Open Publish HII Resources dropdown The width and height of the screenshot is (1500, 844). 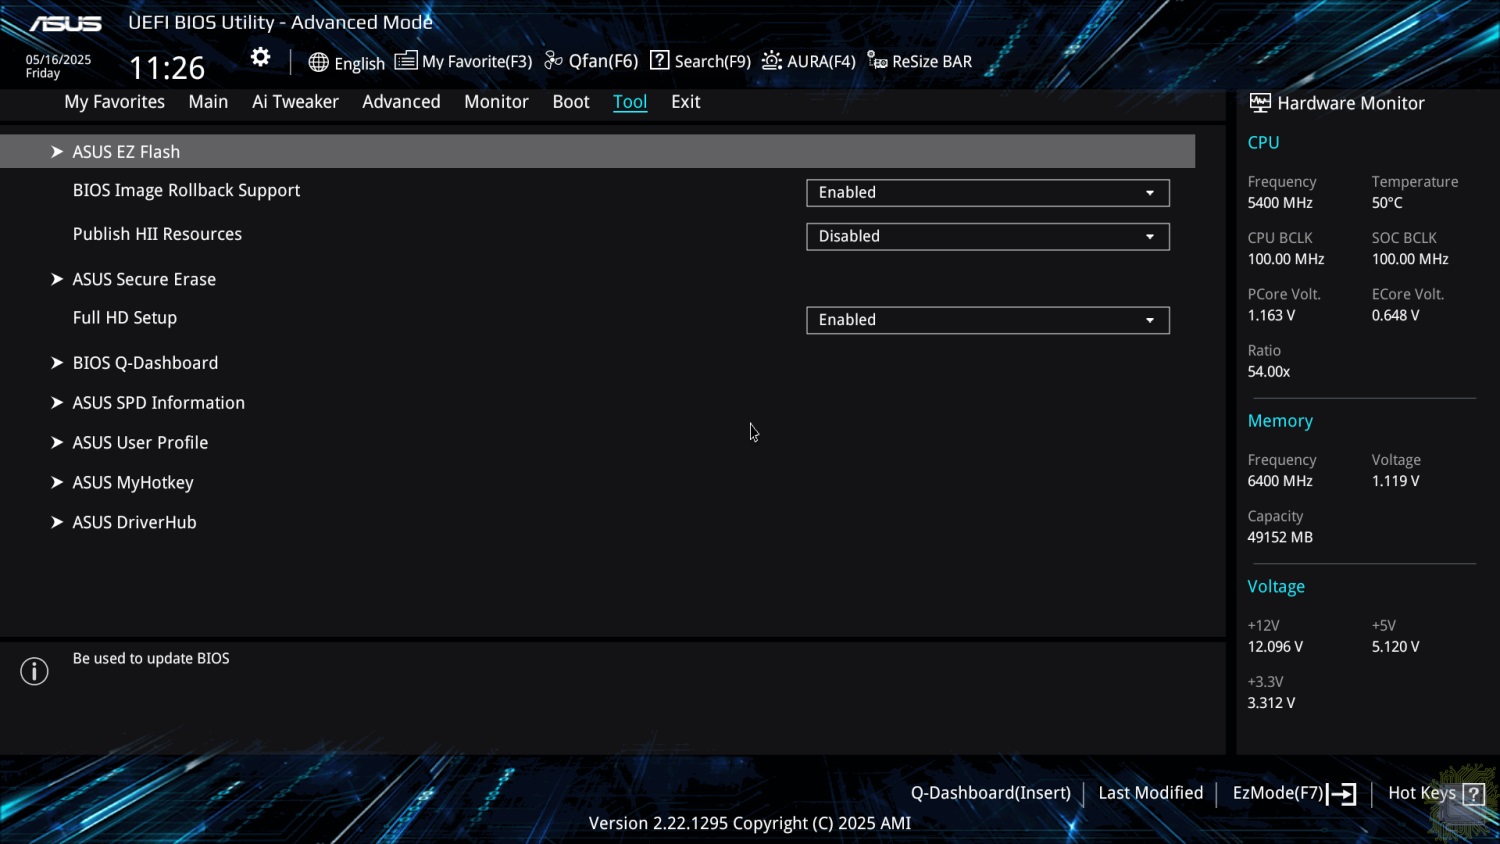pos(988,237)
